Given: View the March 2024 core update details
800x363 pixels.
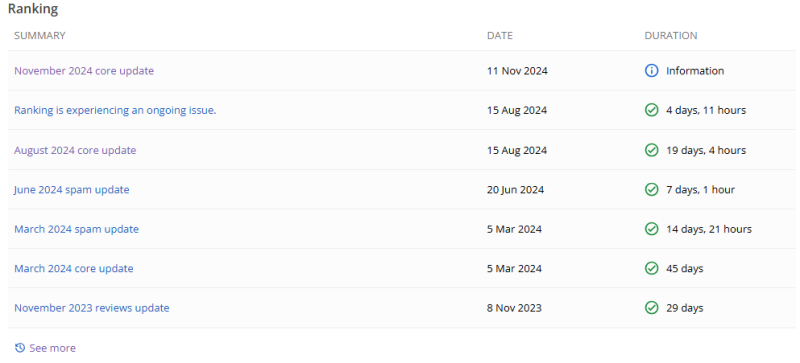Looking at the screenshot, I should [x=73, y=269].
